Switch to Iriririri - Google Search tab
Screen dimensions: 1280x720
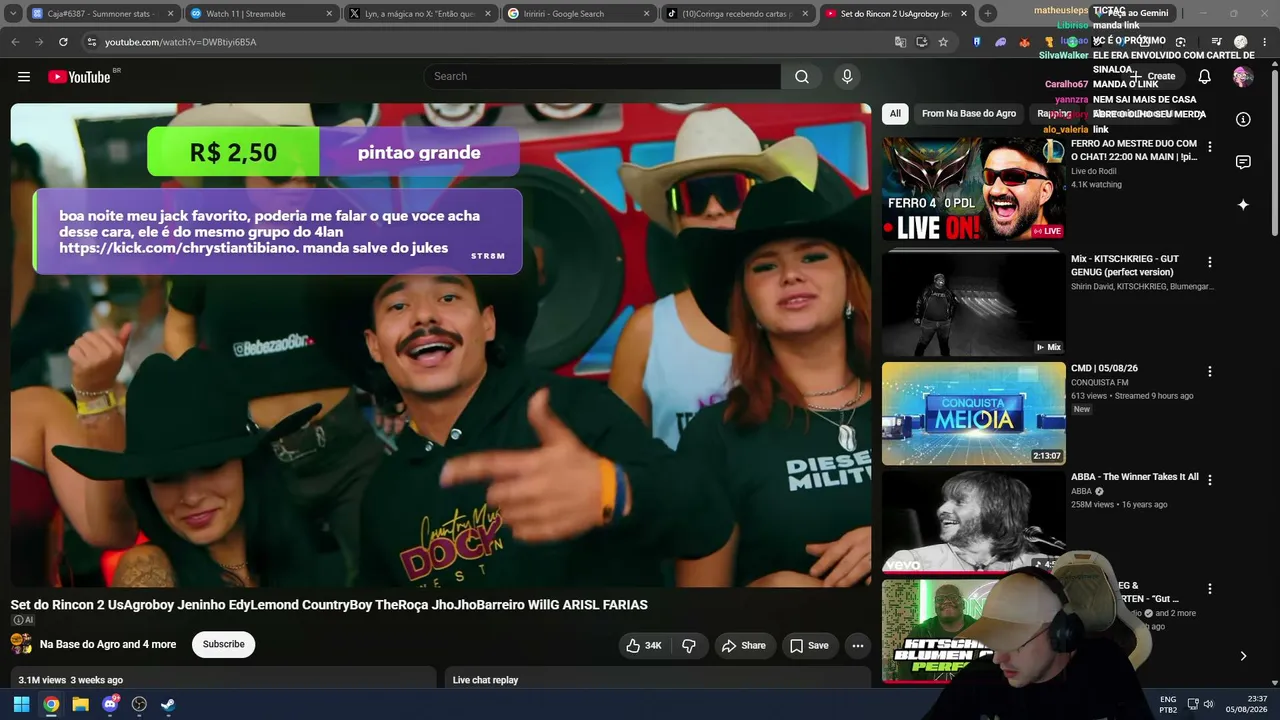pyautogui.click(x=578, y=14)
